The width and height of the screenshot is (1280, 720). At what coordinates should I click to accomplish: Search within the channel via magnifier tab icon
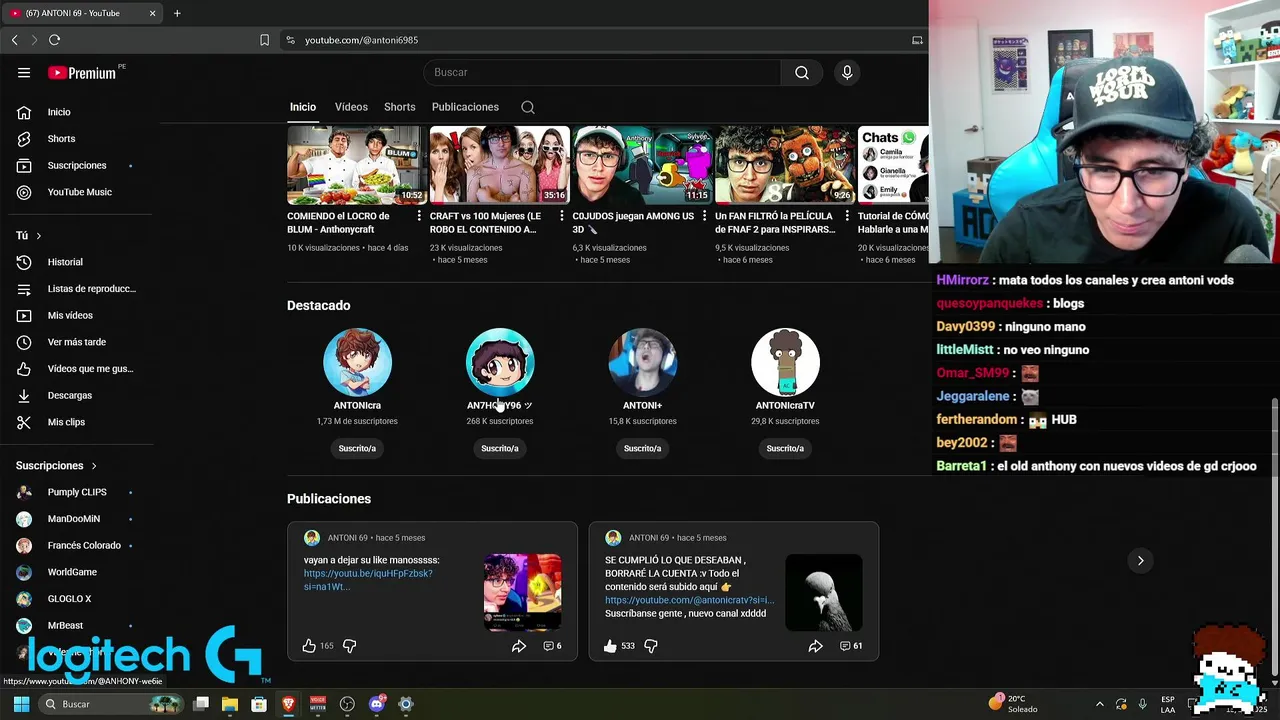(528, 107)
